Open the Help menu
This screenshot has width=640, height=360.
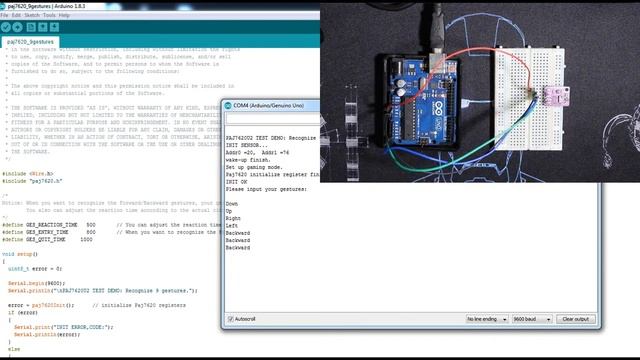(64, 16)
